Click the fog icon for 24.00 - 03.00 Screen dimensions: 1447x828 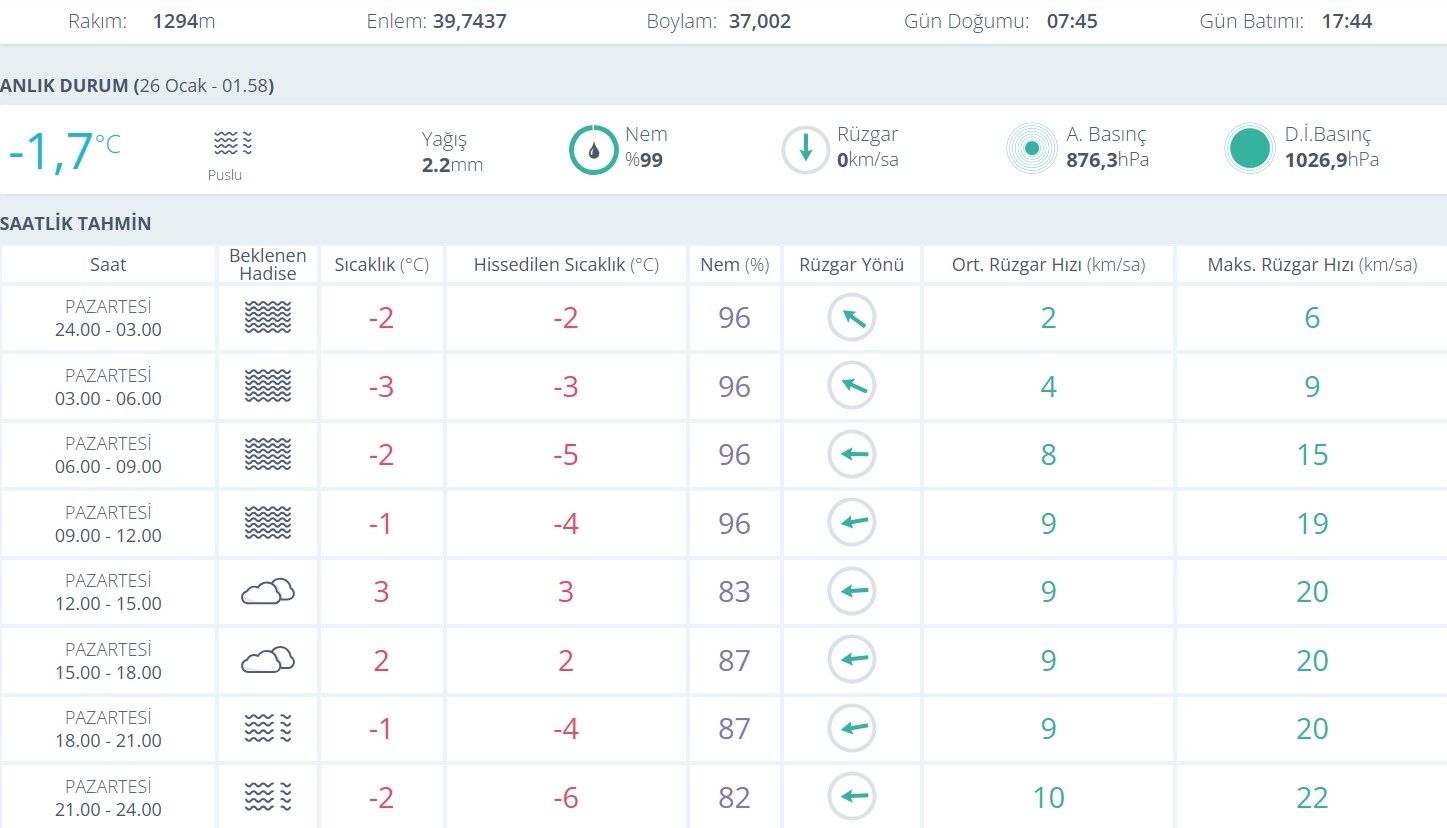click(267, 318)
